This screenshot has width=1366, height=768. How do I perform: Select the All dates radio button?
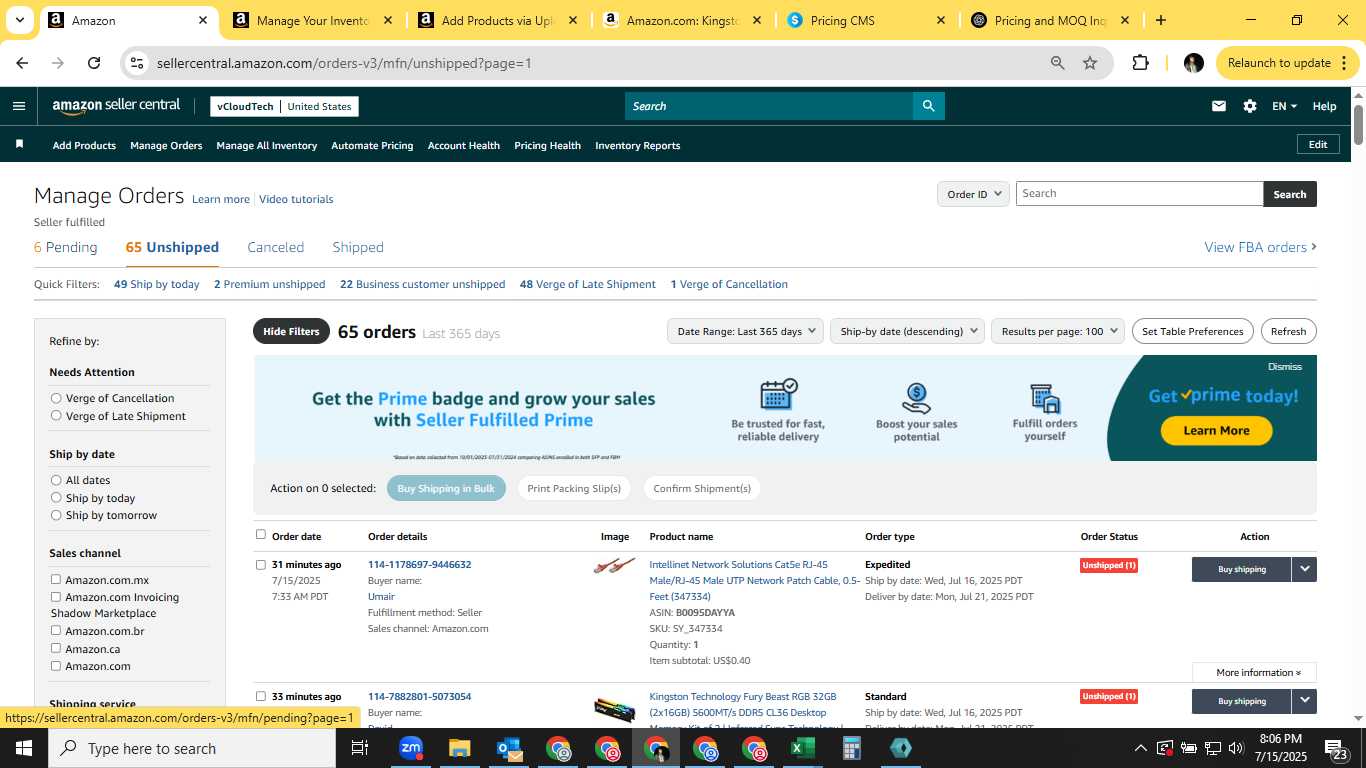(56, 480)
